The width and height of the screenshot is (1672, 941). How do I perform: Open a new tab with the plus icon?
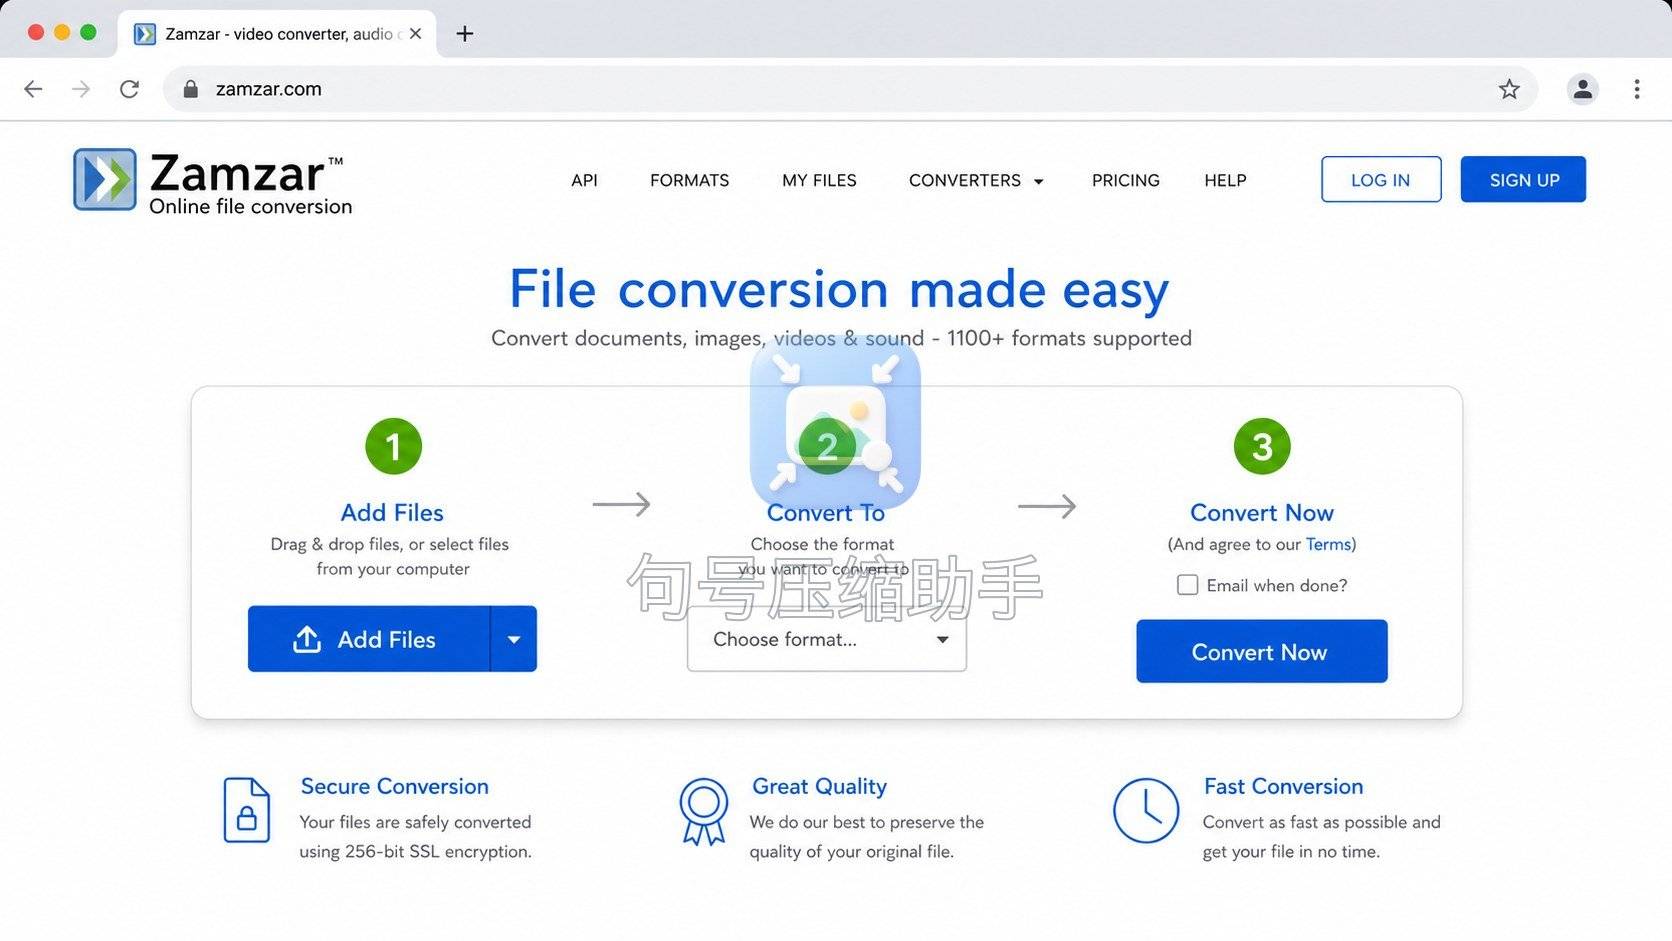tap(464, 34)
